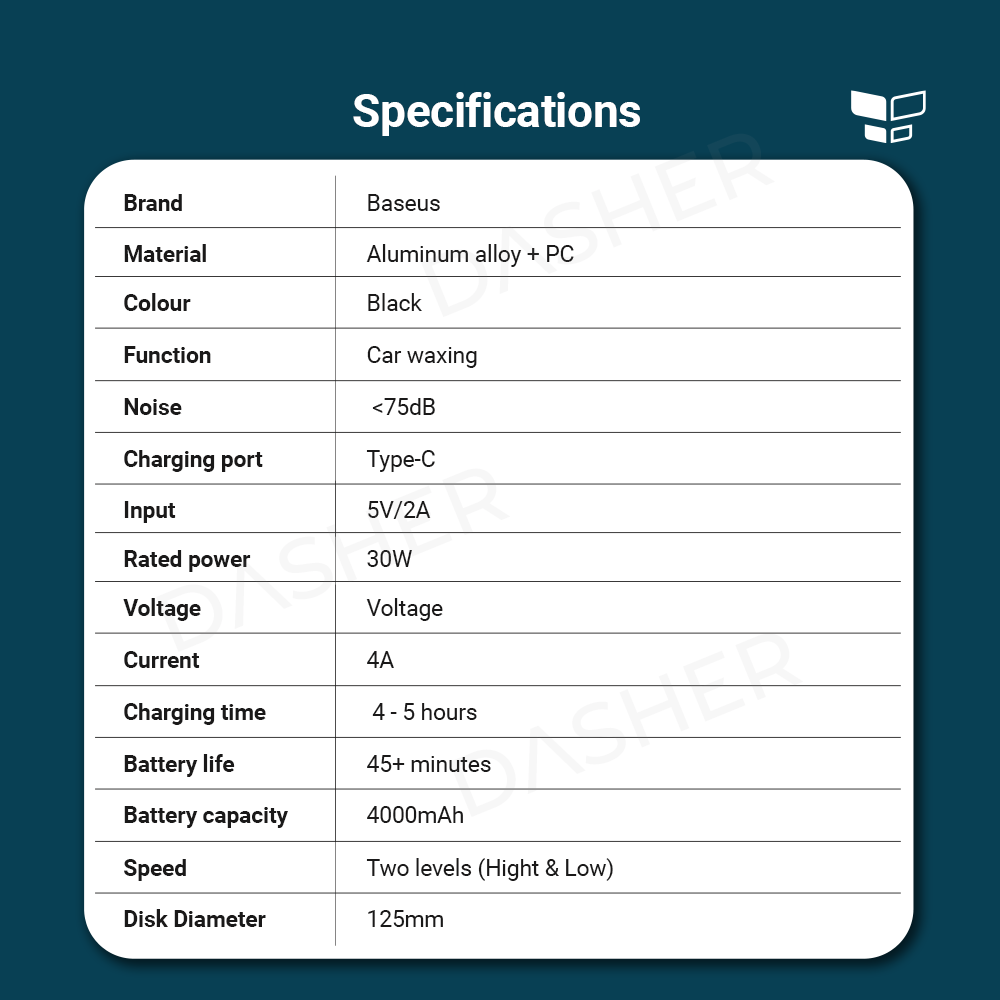Screen dimensions: 1000x1000
Task: Select the Material row label
Action: 165,254
